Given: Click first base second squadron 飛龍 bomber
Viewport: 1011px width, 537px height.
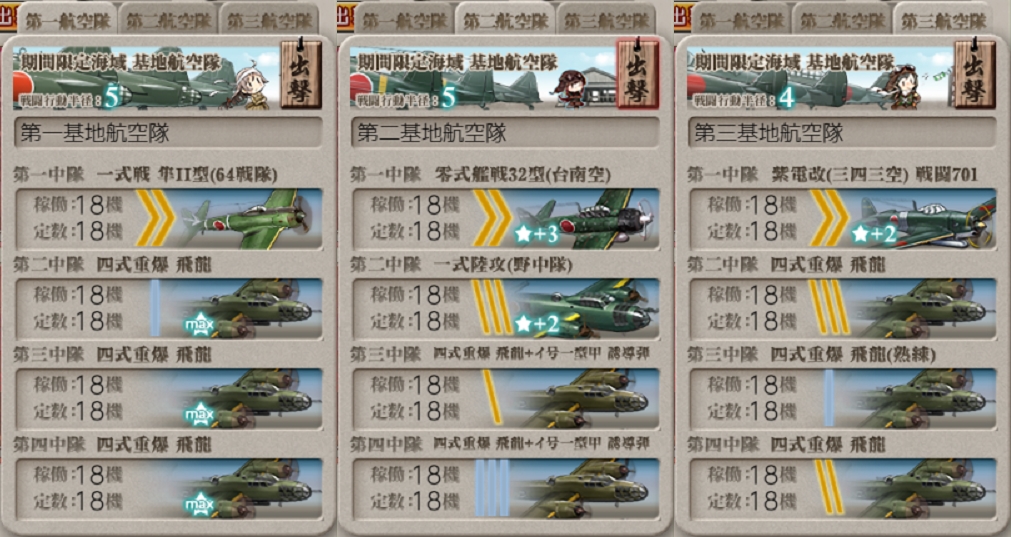Looking at the screenshot, I should [168, 308].
